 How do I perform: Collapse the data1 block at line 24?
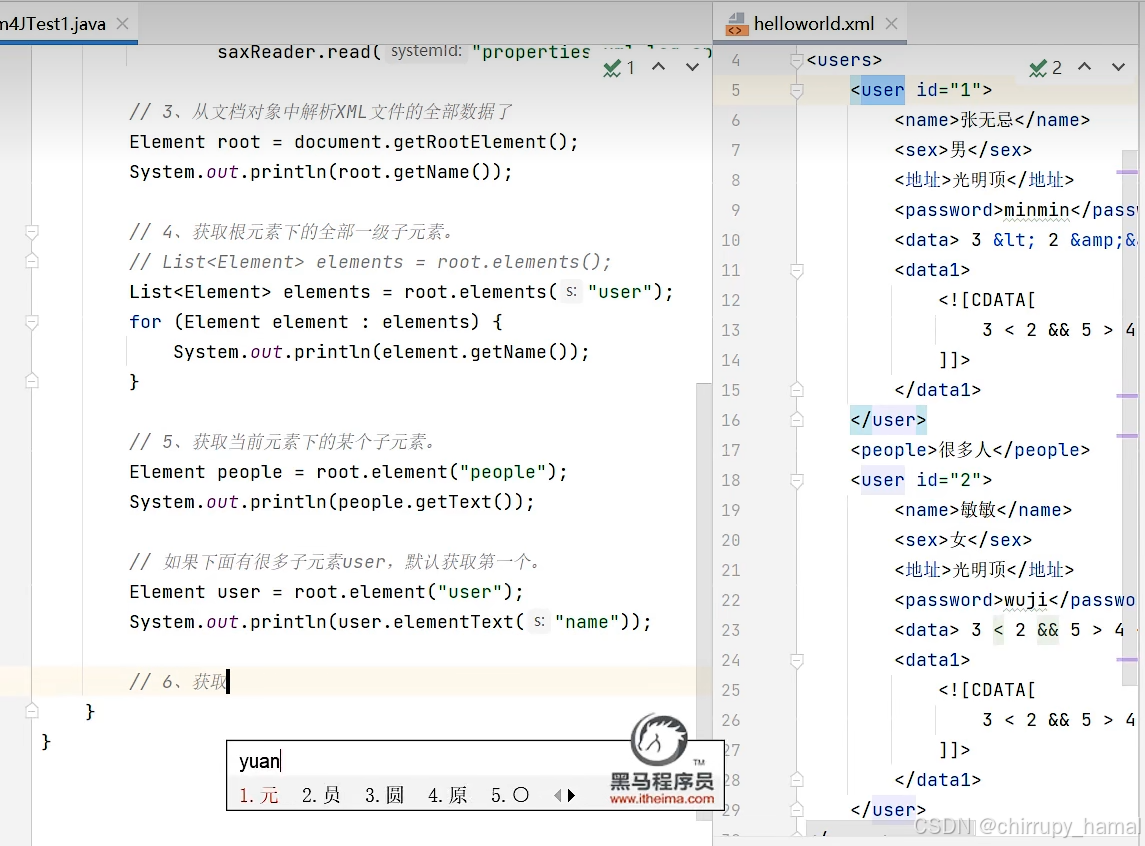coord(797,661)
